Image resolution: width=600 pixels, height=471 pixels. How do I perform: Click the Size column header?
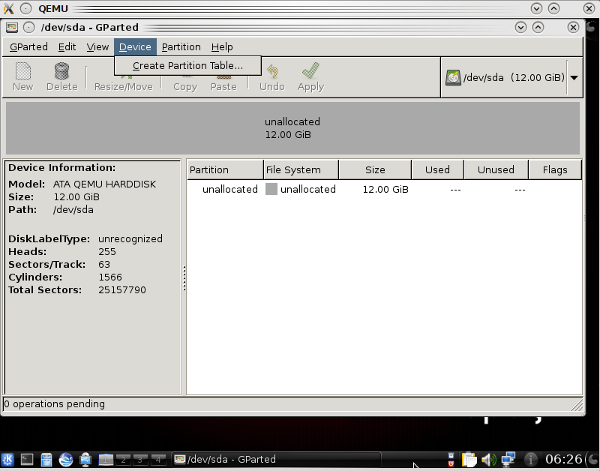pyautogui.click(x=375, y=169)
